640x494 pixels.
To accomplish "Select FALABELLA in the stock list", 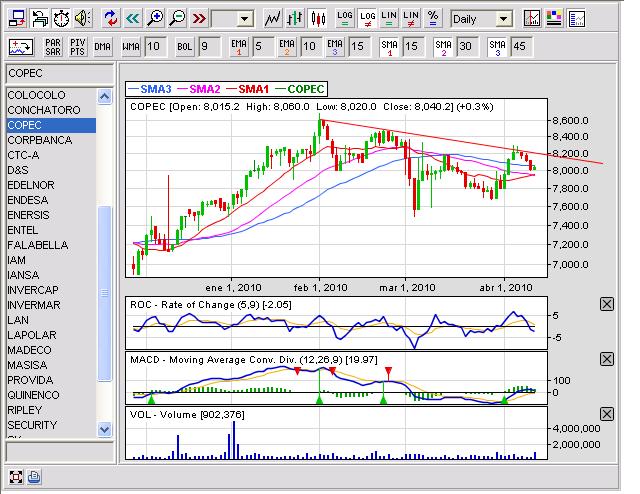I will pos(37,245).
